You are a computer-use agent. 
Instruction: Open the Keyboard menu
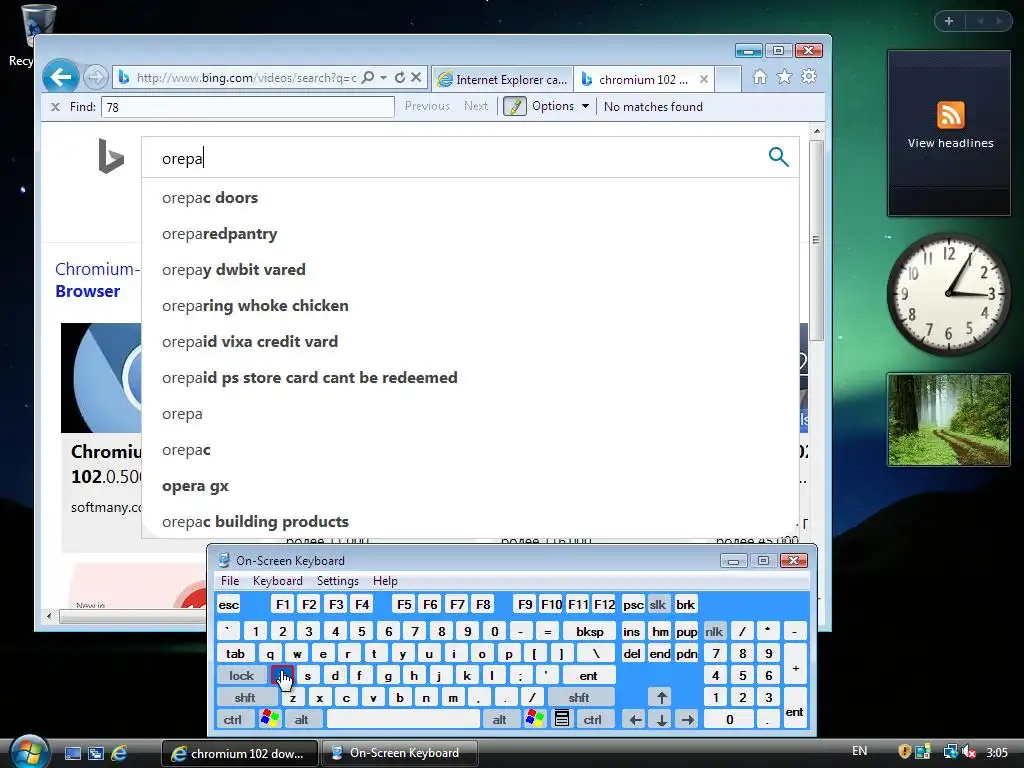tap(278, 581)
